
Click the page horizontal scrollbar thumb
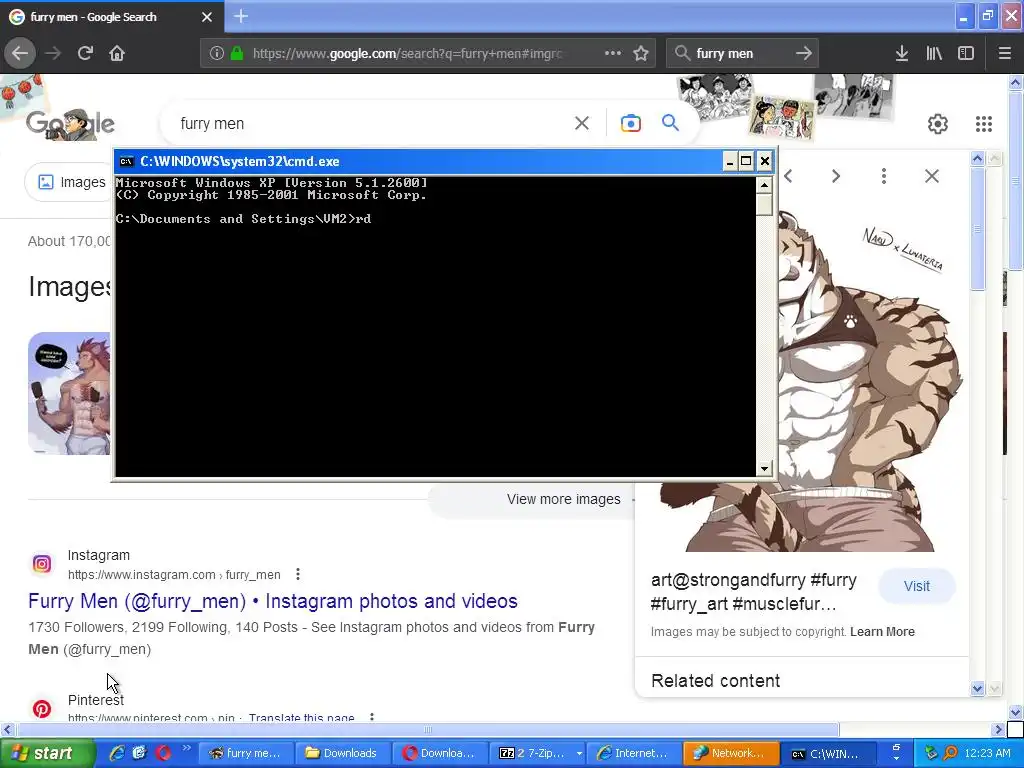(428, 729)
